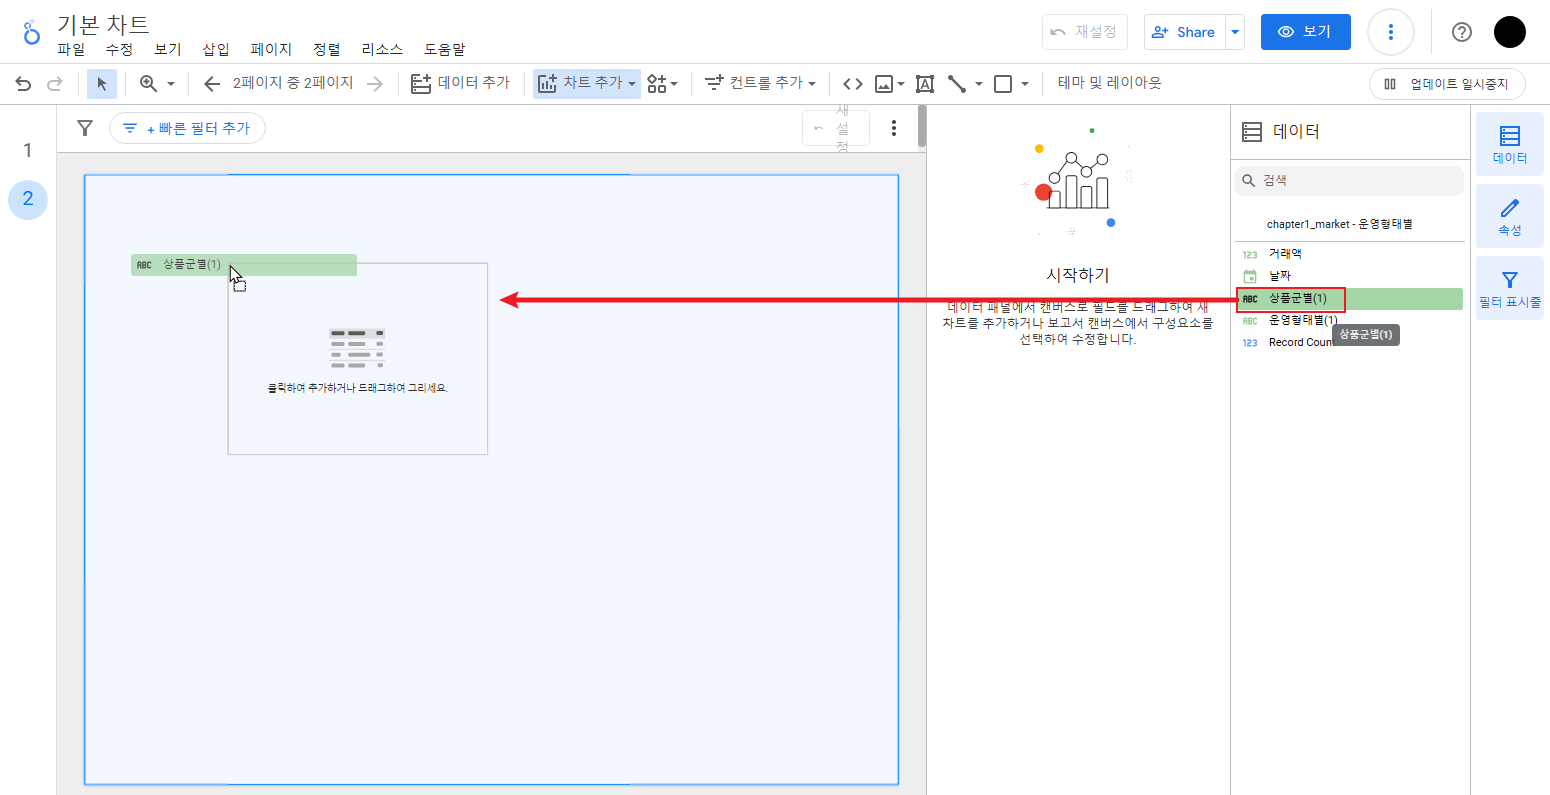This screenshot has height=795, width=1550.
Task: Open the 도움말 menu
Action: pos(444,49)
